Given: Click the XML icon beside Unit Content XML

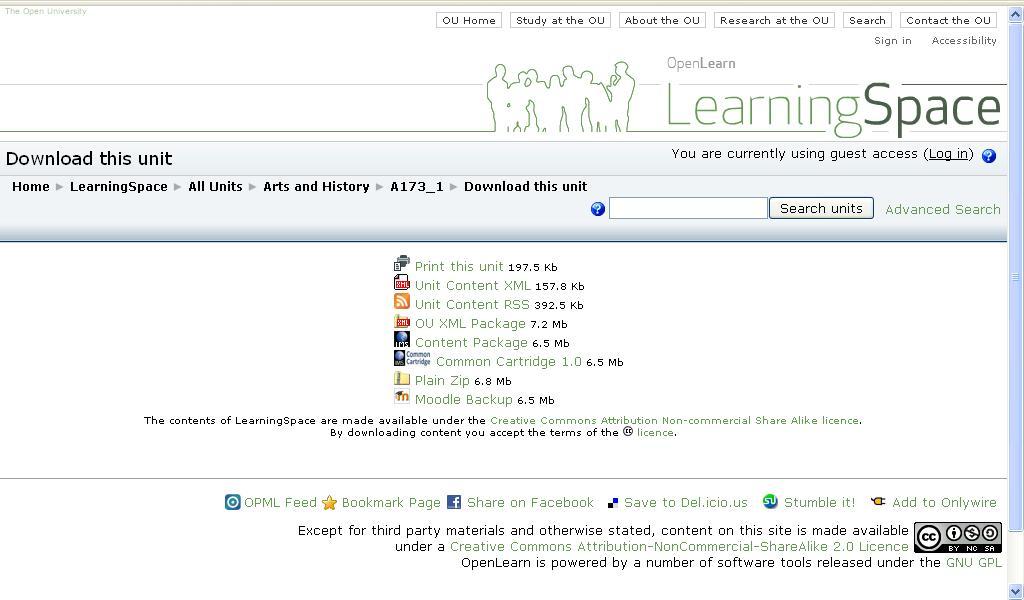Looking at the screenshot, I should (402, 283).
